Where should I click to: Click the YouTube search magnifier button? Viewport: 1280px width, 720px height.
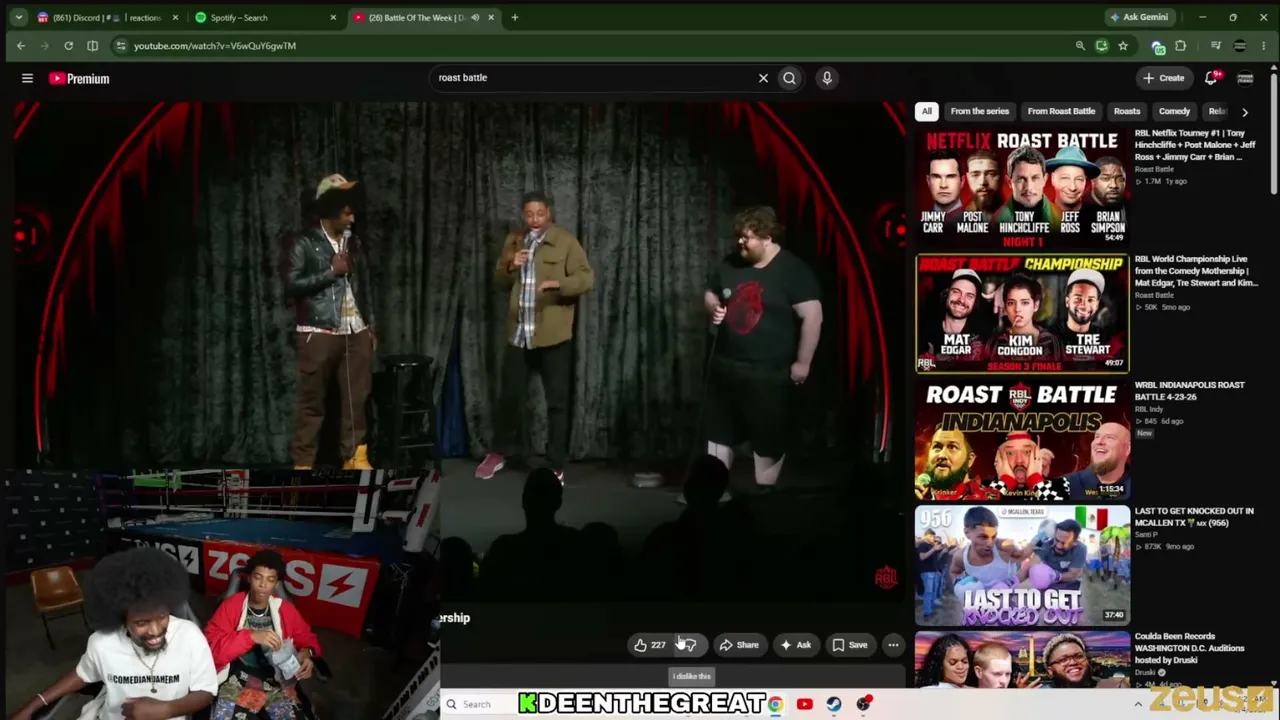789,78
